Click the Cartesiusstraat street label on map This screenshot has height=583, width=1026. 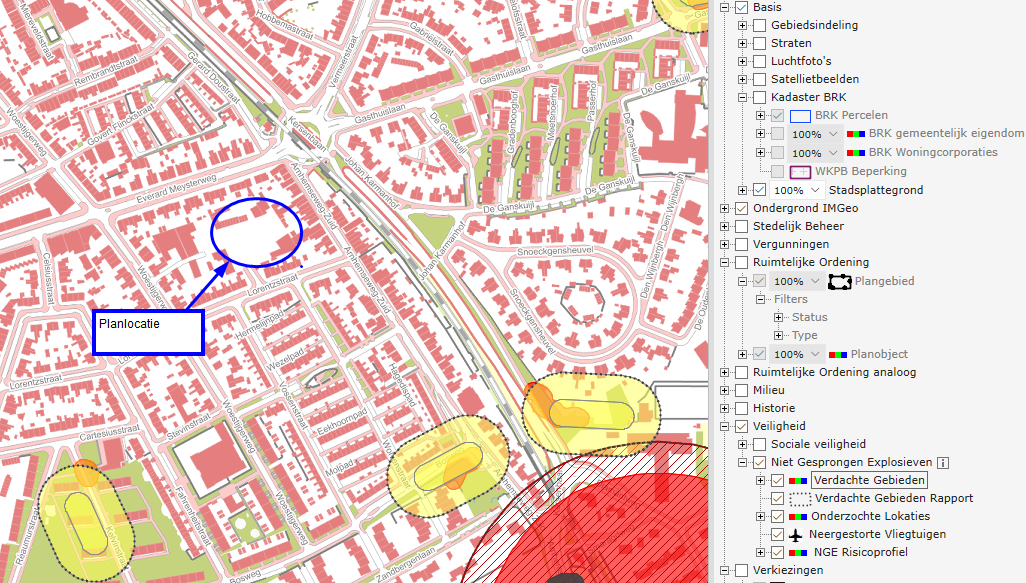pos(110,433)
